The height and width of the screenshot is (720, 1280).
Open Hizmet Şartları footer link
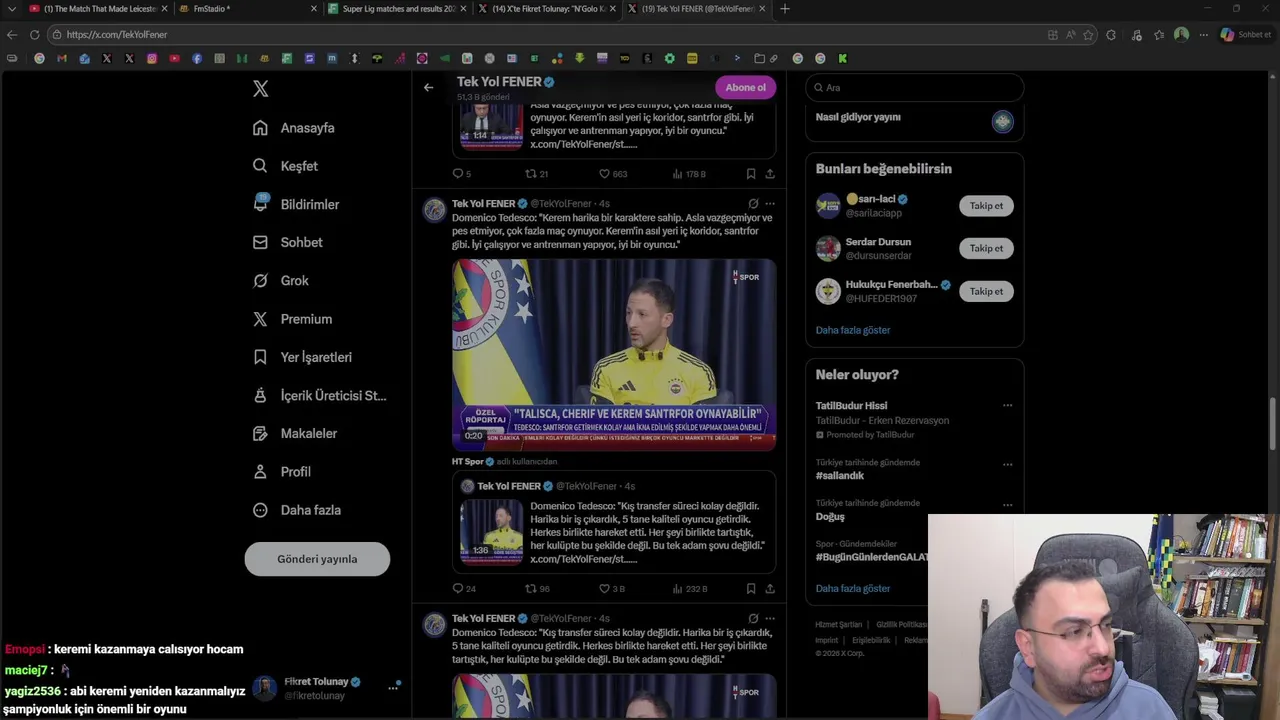(x=838, y=625)
